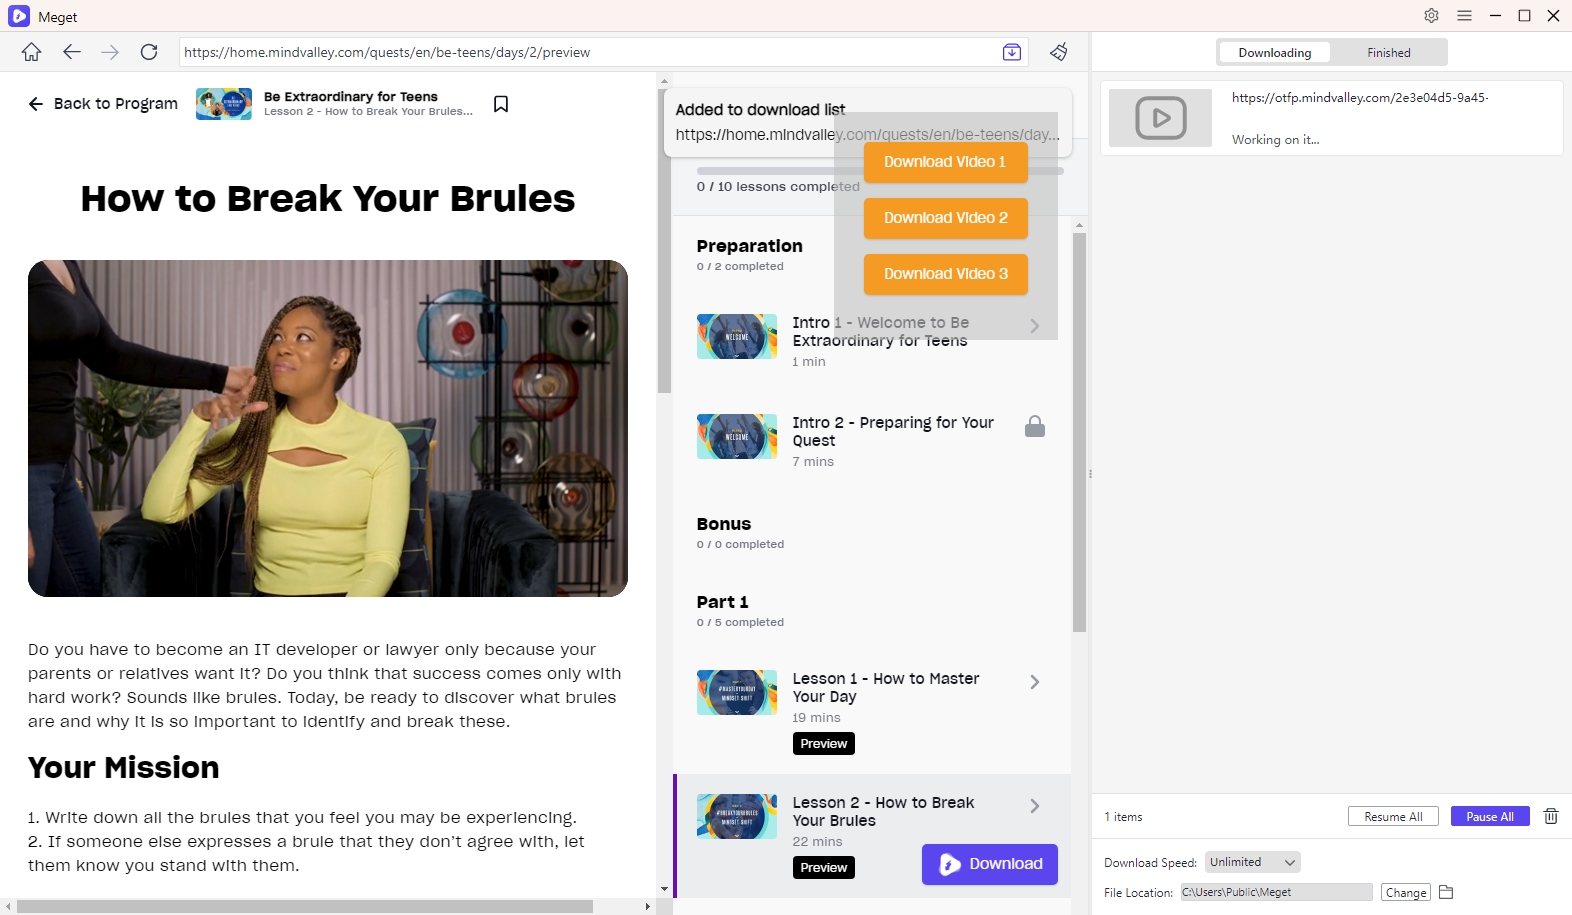1572x915 pixels.
Task: Open Lesson 1 thumbnail
Action: (x=737, y=692)
